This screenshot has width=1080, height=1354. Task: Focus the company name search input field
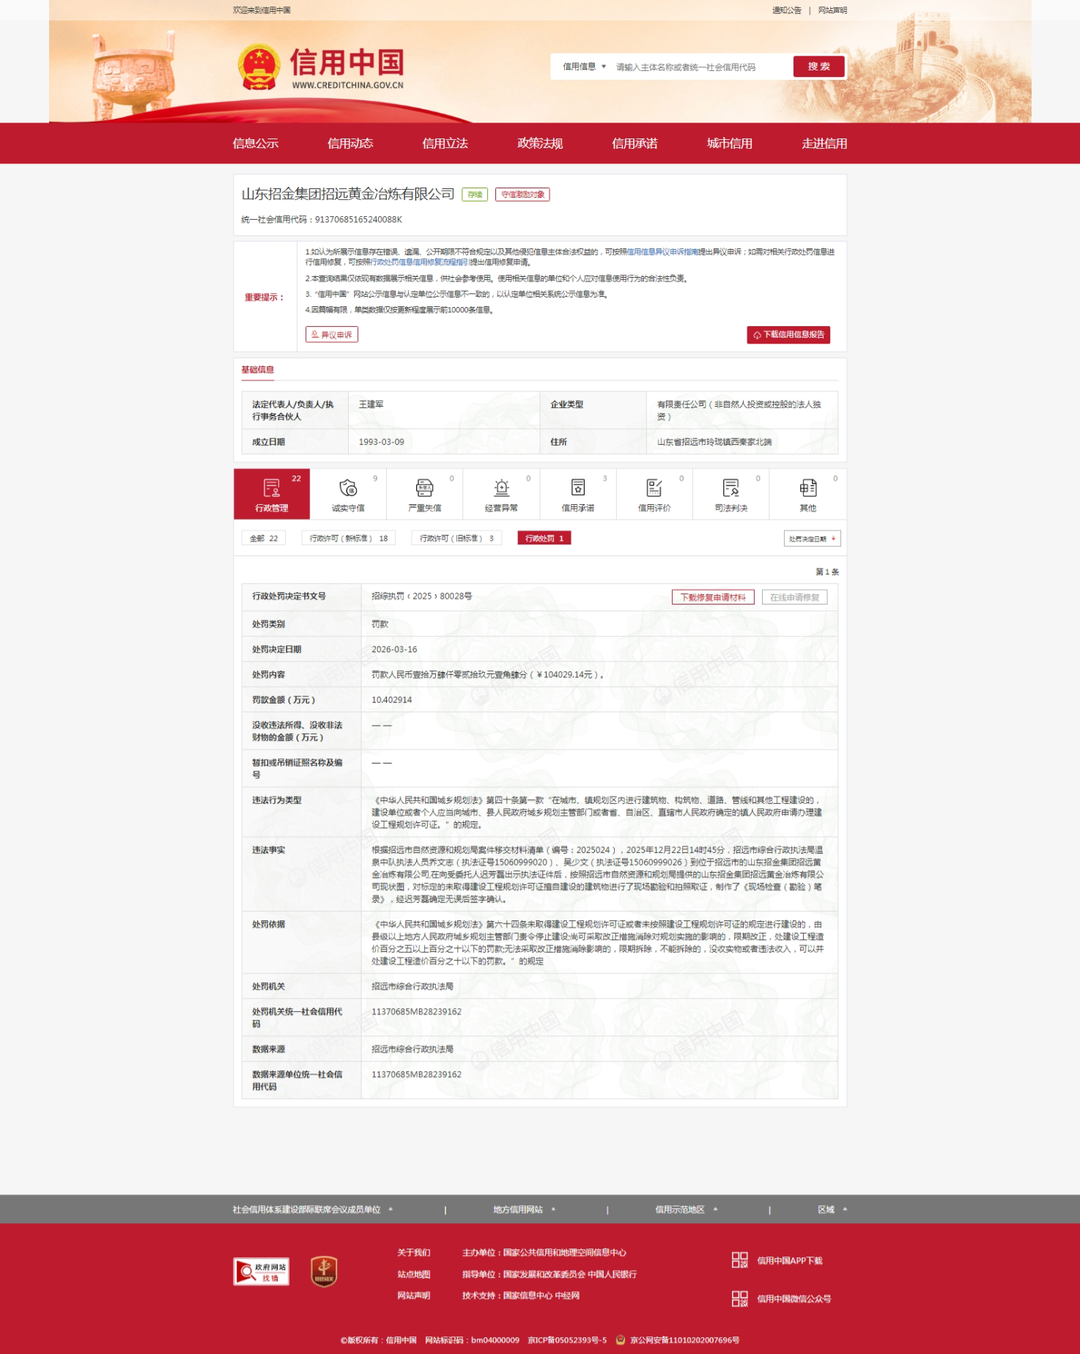700,67
